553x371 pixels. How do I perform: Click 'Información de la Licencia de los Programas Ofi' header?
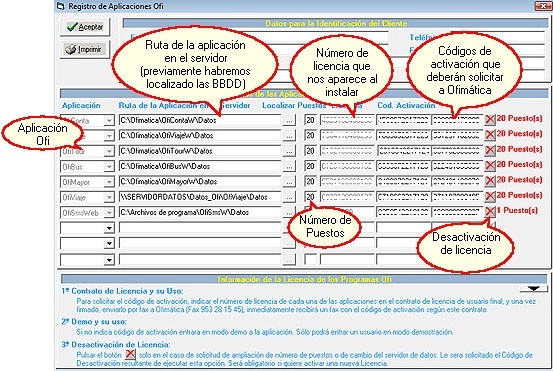(304, 279)
